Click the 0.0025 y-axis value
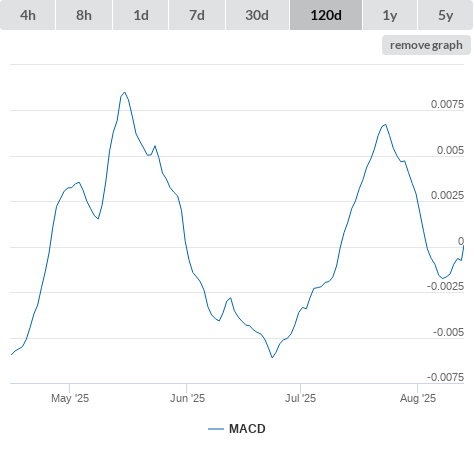Image resolution: width=474 pixels, height=455 pixels. coord(447,195)
